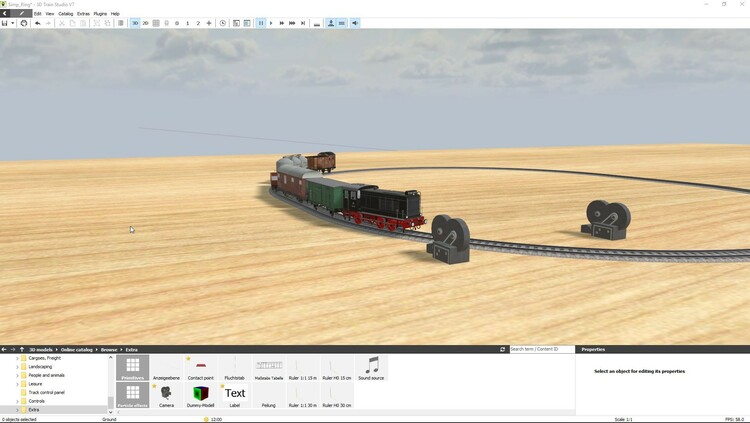750x423 pixels.
Task: Click the 12:00 time in the status bar
Action: pyautogui.click(x=216, y=419)
